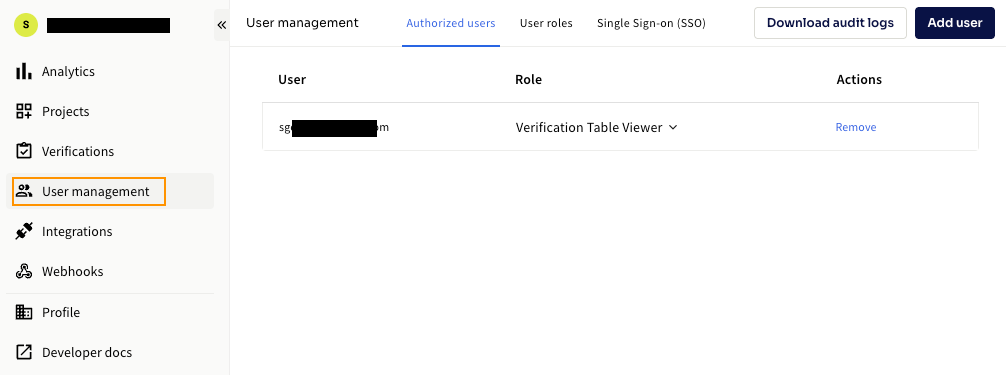Click the Projects grid-plus icon

tap(24, 111)
